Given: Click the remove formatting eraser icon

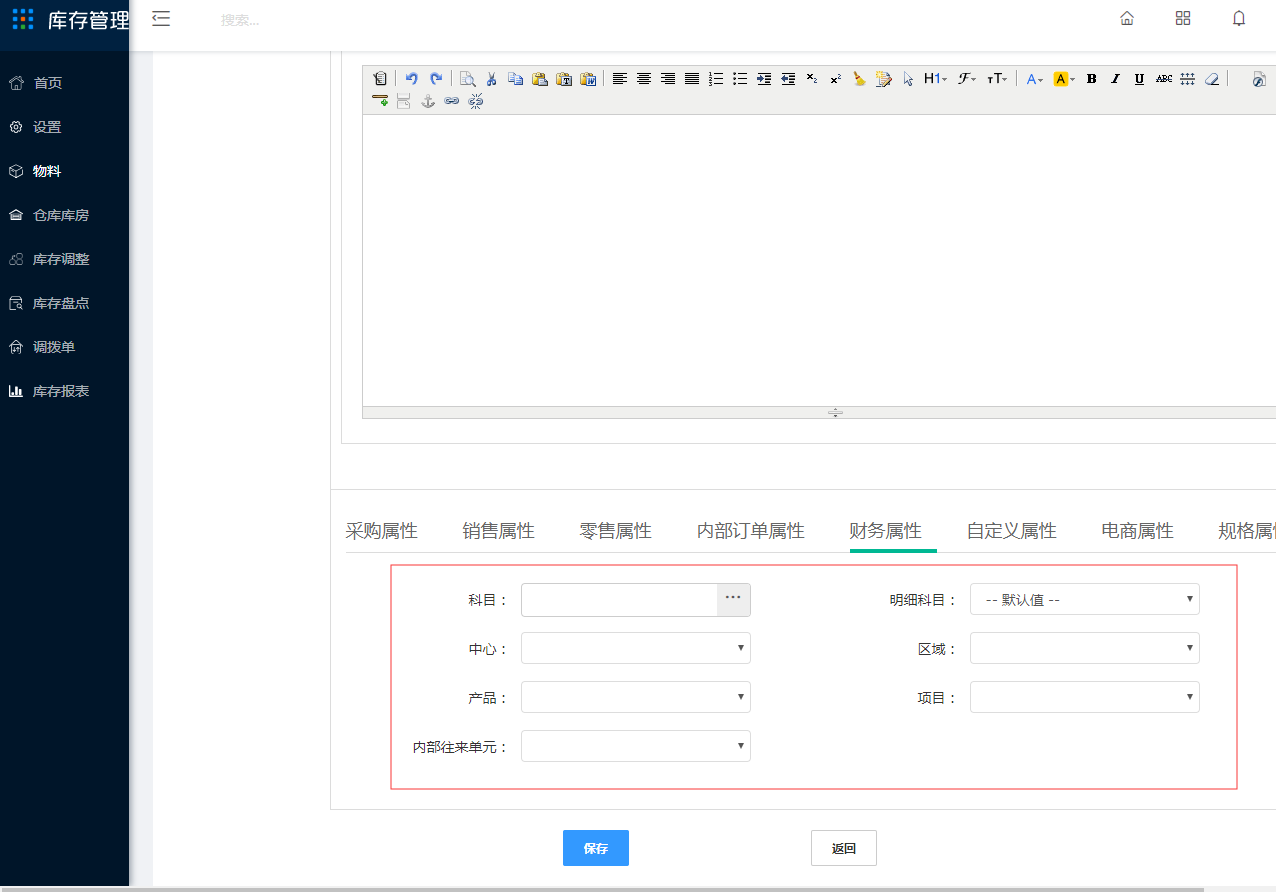Looking at the screenshot, I should point(1212,79).
